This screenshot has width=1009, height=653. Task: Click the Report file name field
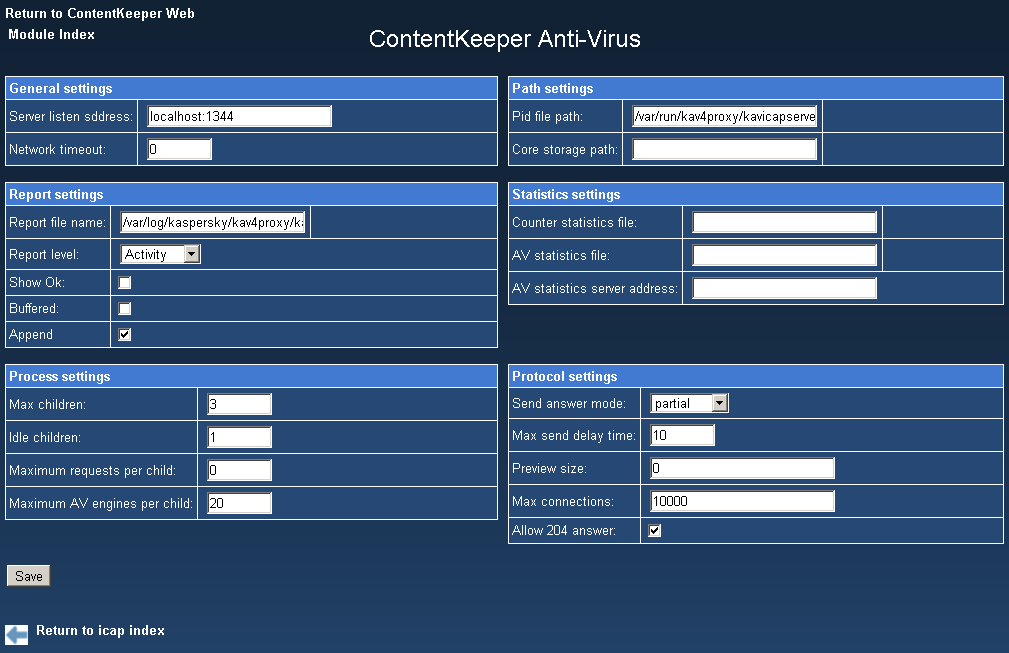213,223
